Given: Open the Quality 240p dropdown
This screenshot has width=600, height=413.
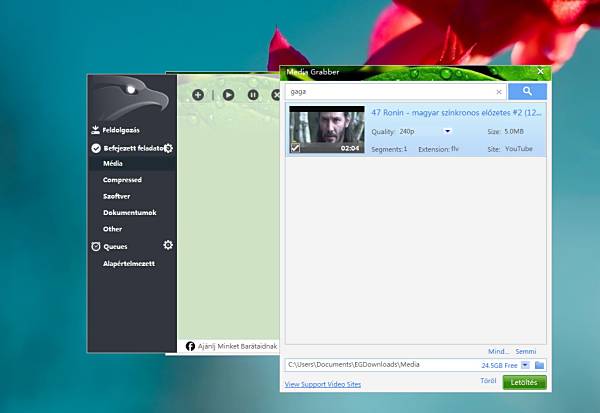Looking at the screenshot, I should click(x=448, y=131).
